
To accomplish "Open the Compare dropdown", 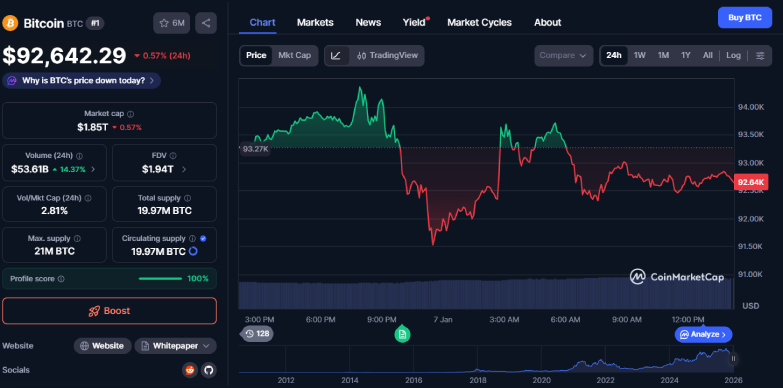I will coord(563,55).
